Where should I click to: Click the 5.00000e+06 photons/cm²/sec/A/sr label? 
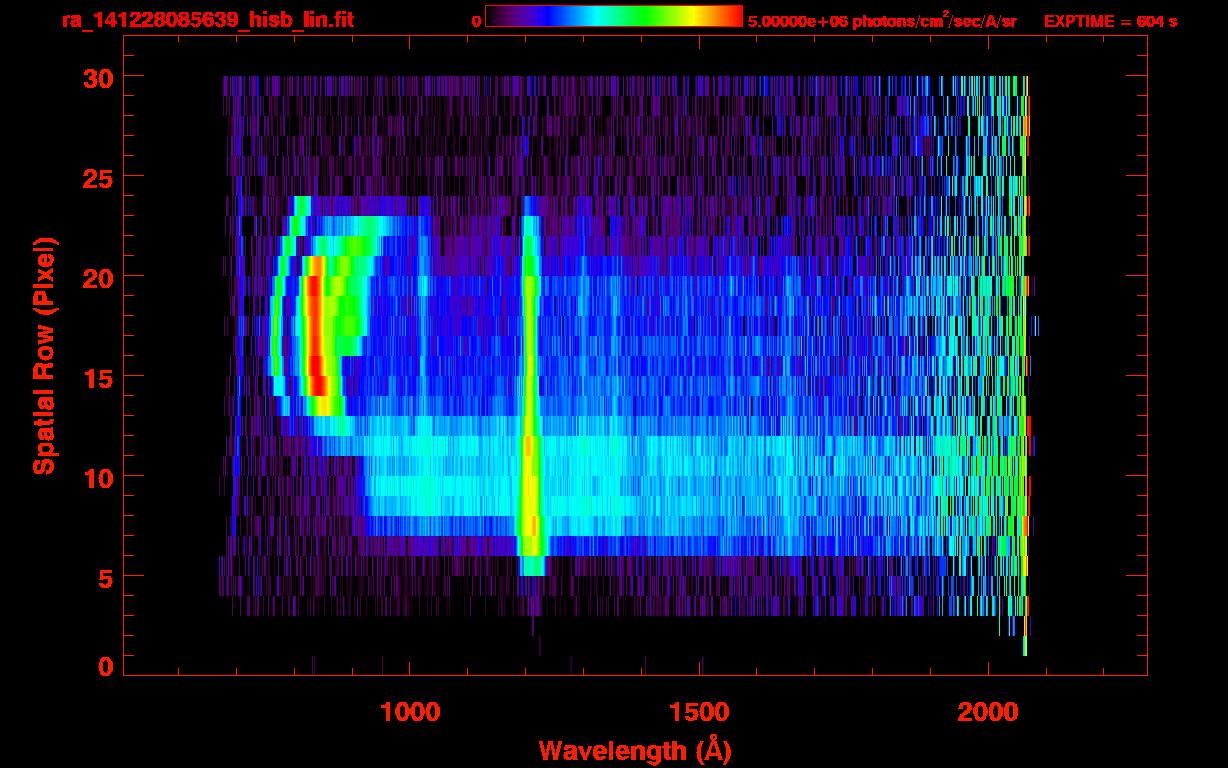(x=882, y=20)
